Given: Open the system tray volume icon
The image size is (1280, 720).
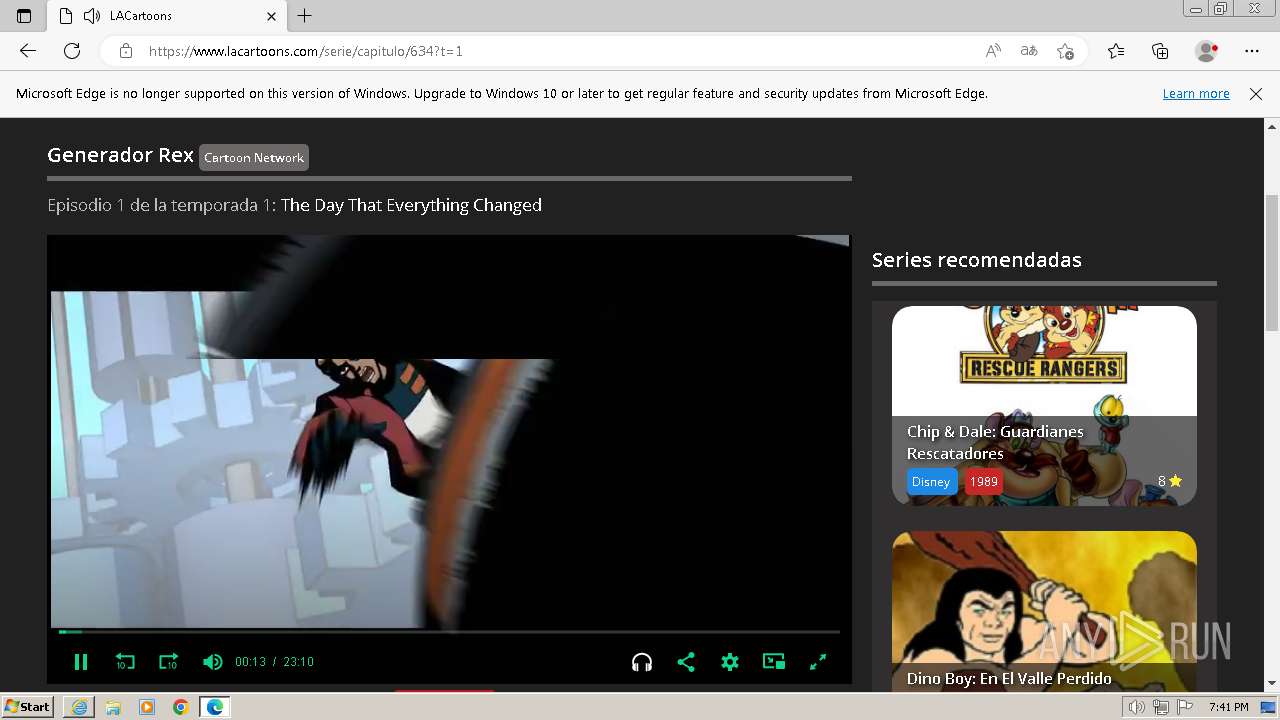Looking at the screenshot, I should tap(1138, 707).
